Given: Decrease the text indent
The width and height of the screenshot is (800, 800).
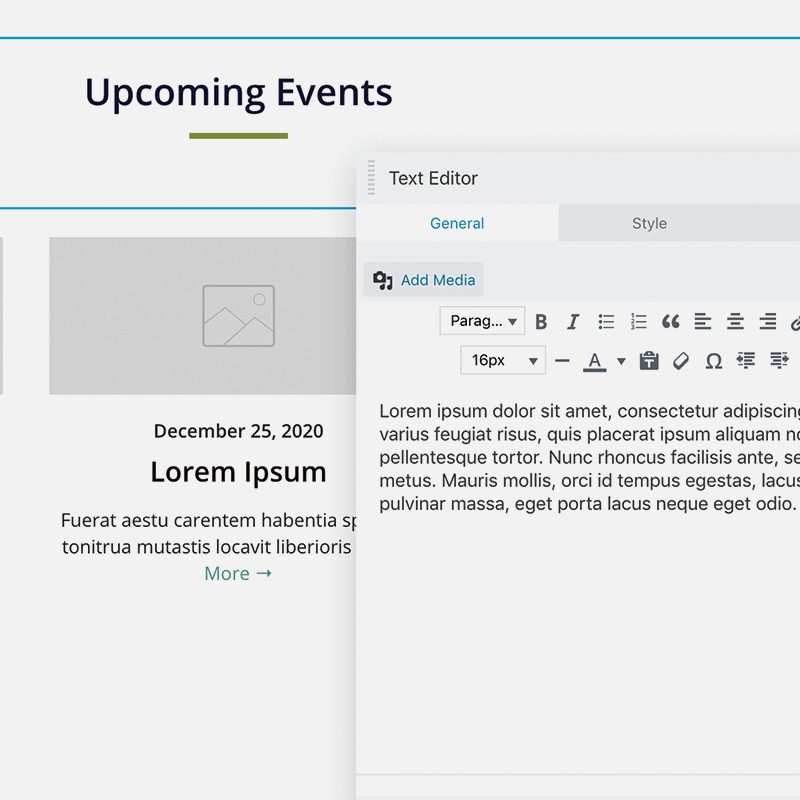Looking at the screenshot, I should pos(746,361).
